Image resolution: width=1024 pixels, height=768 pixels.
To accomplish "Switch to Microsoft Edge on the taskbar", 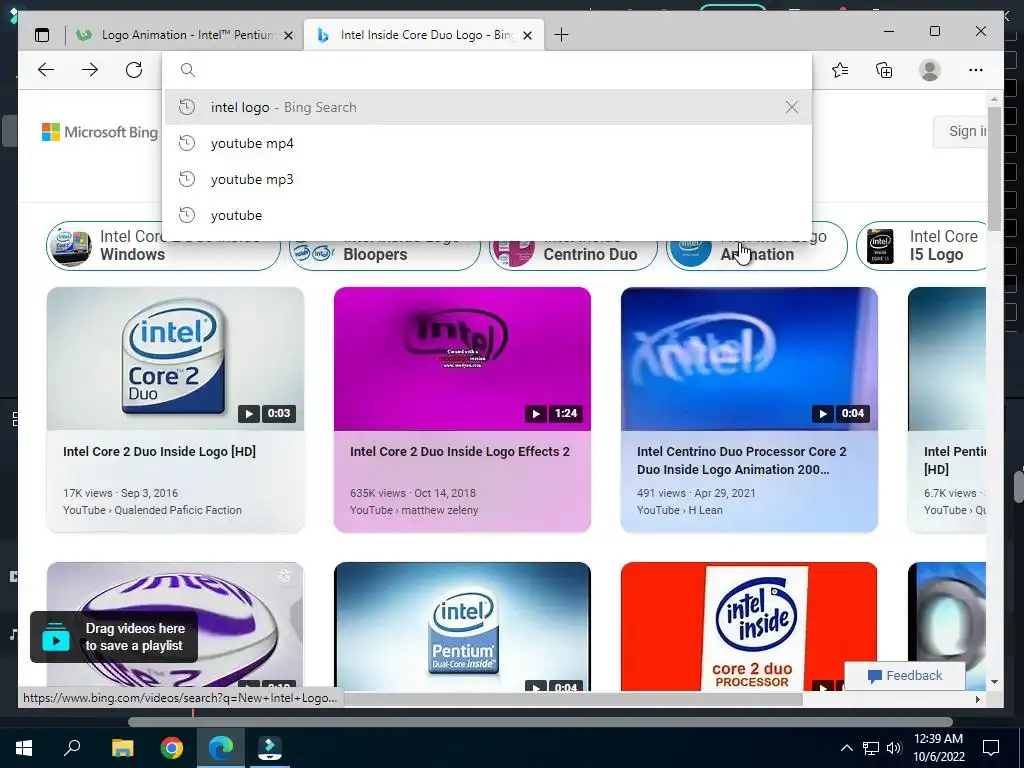I will point(221,748).
